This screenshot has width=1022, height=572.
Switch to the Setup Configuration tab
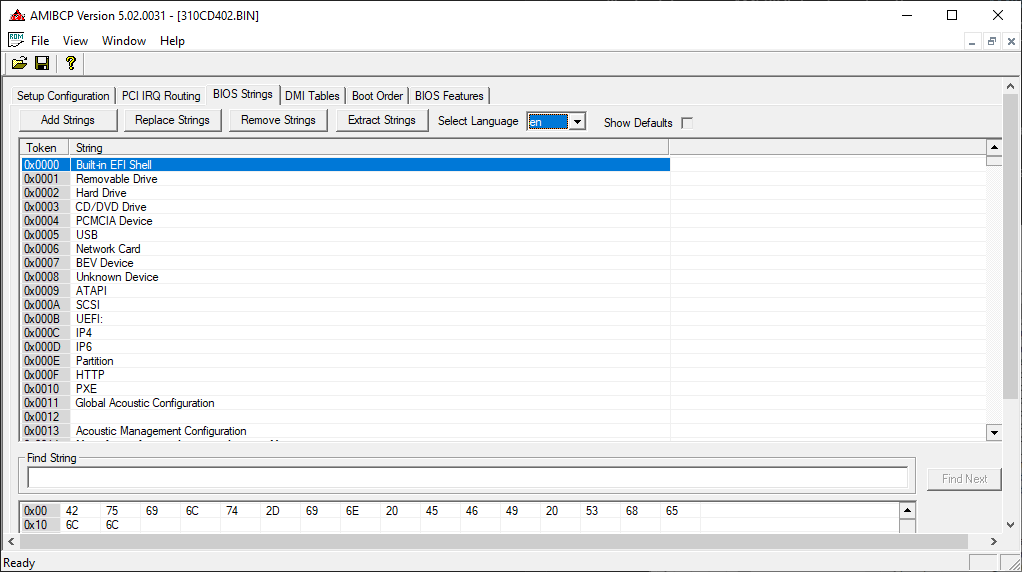(x=63, y=96)
